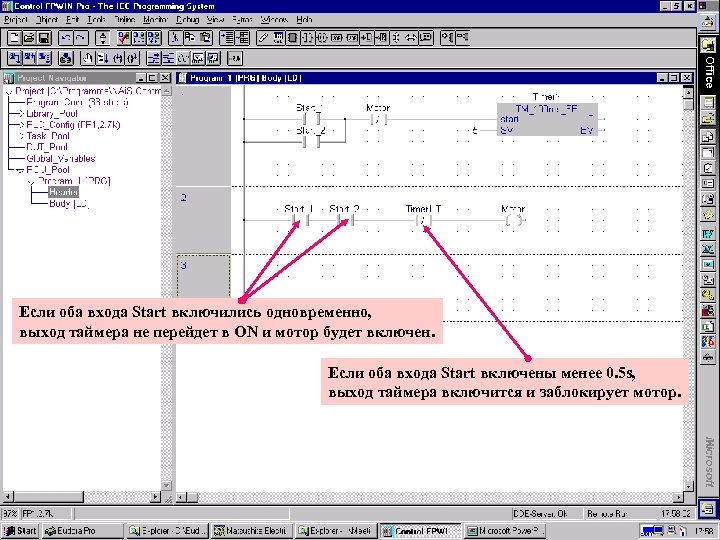Click the clipboard Paste toolbar icon
This screenshot has width=720, height=540.
point(205,38)
